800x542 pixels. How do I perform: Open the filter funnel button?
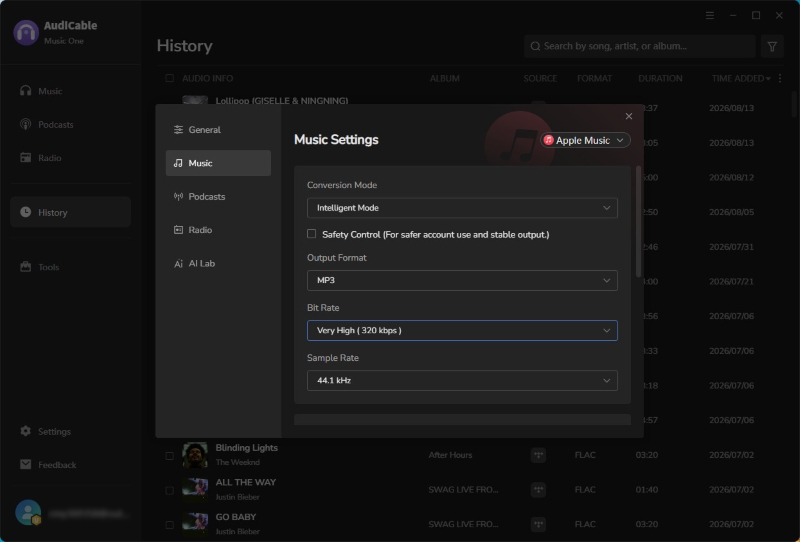[x=772, y=46]
